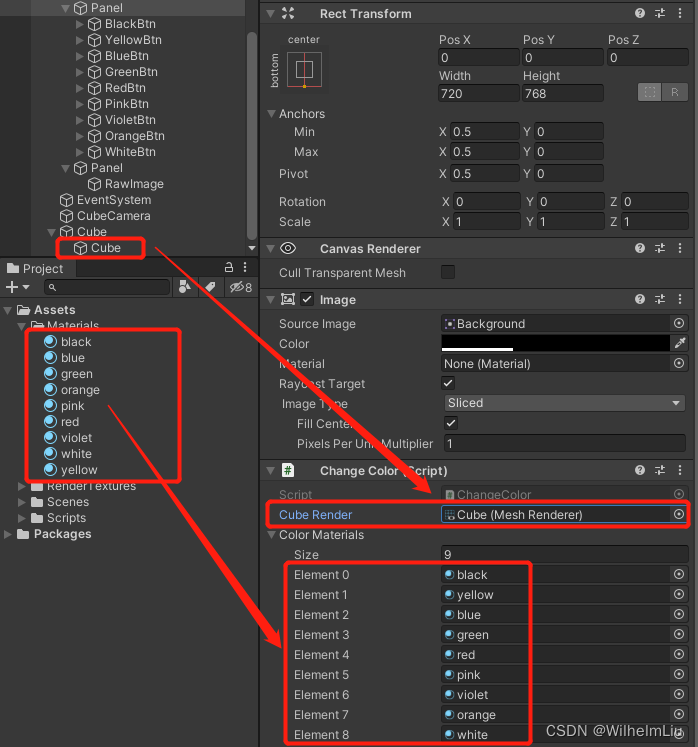Image resolution: width=698 pixels, height=747 pixels.
Task: Open Canvas Renderer three-dot menu
Action: pyautogui.click(x=680, y=248)
